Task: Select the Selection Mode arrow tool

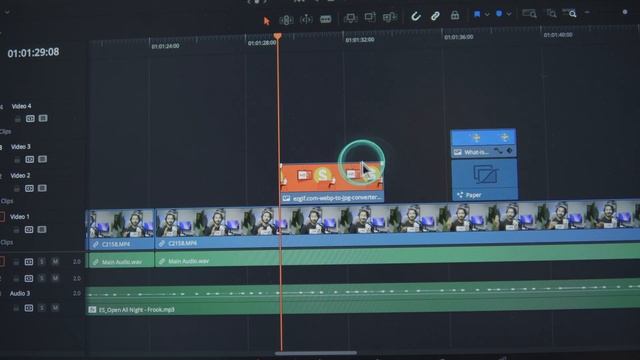Action: coord(267,21)
